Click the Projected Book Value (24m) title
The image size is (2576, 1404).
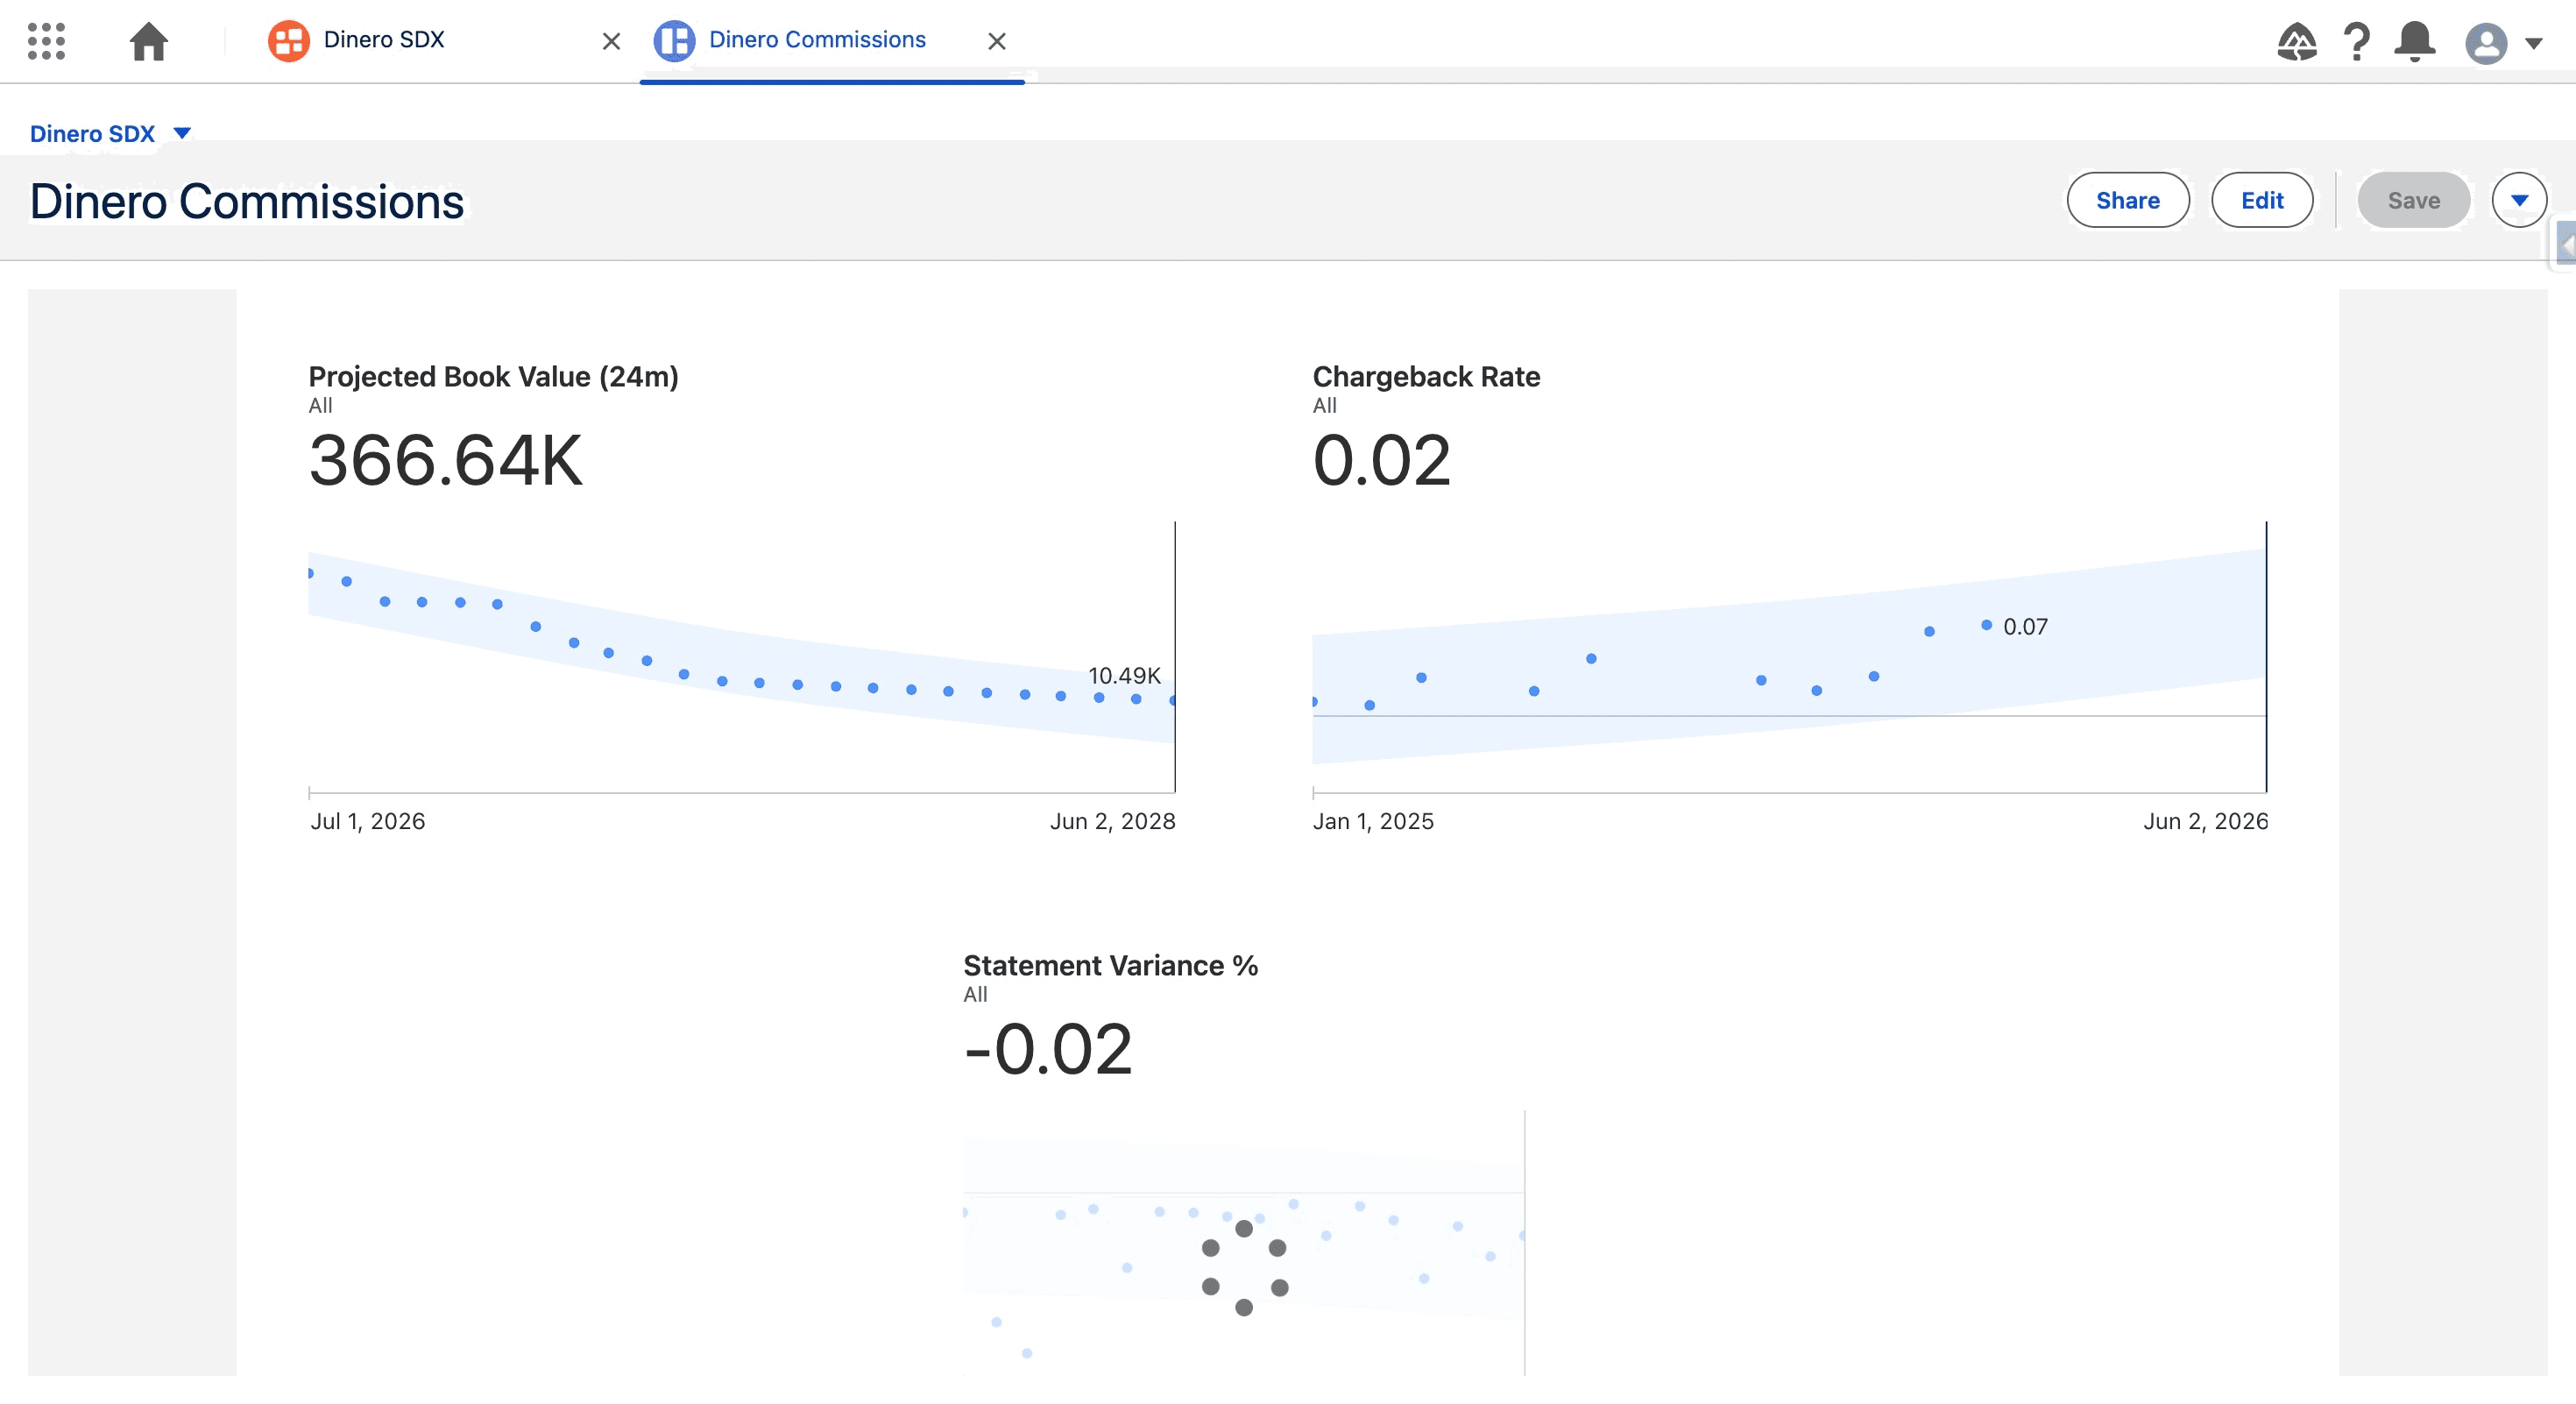[x=493, y=377]
